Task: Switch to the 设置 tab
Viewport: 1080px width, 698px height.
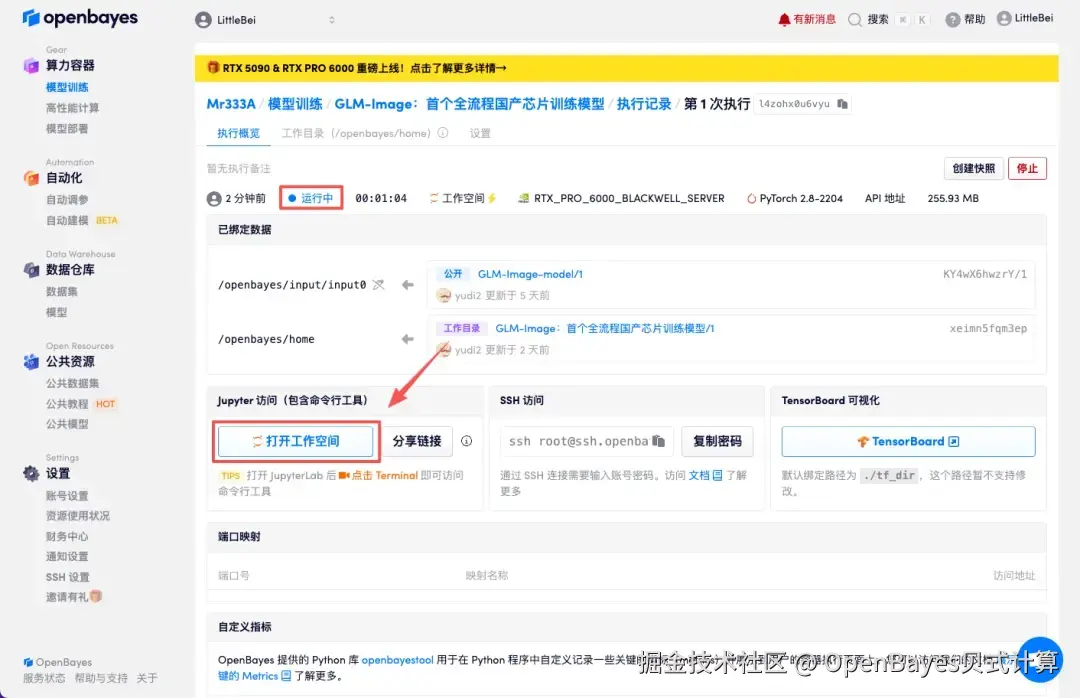Action: pos(480,133)
